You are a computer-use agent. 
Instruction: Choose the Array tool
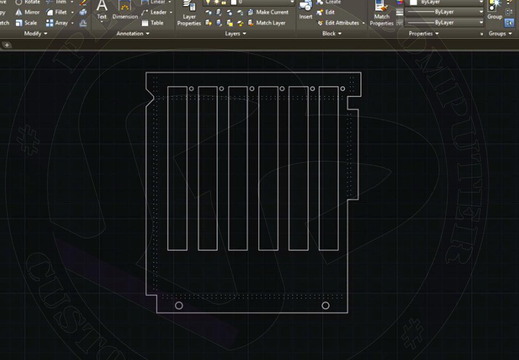[57, 23]
